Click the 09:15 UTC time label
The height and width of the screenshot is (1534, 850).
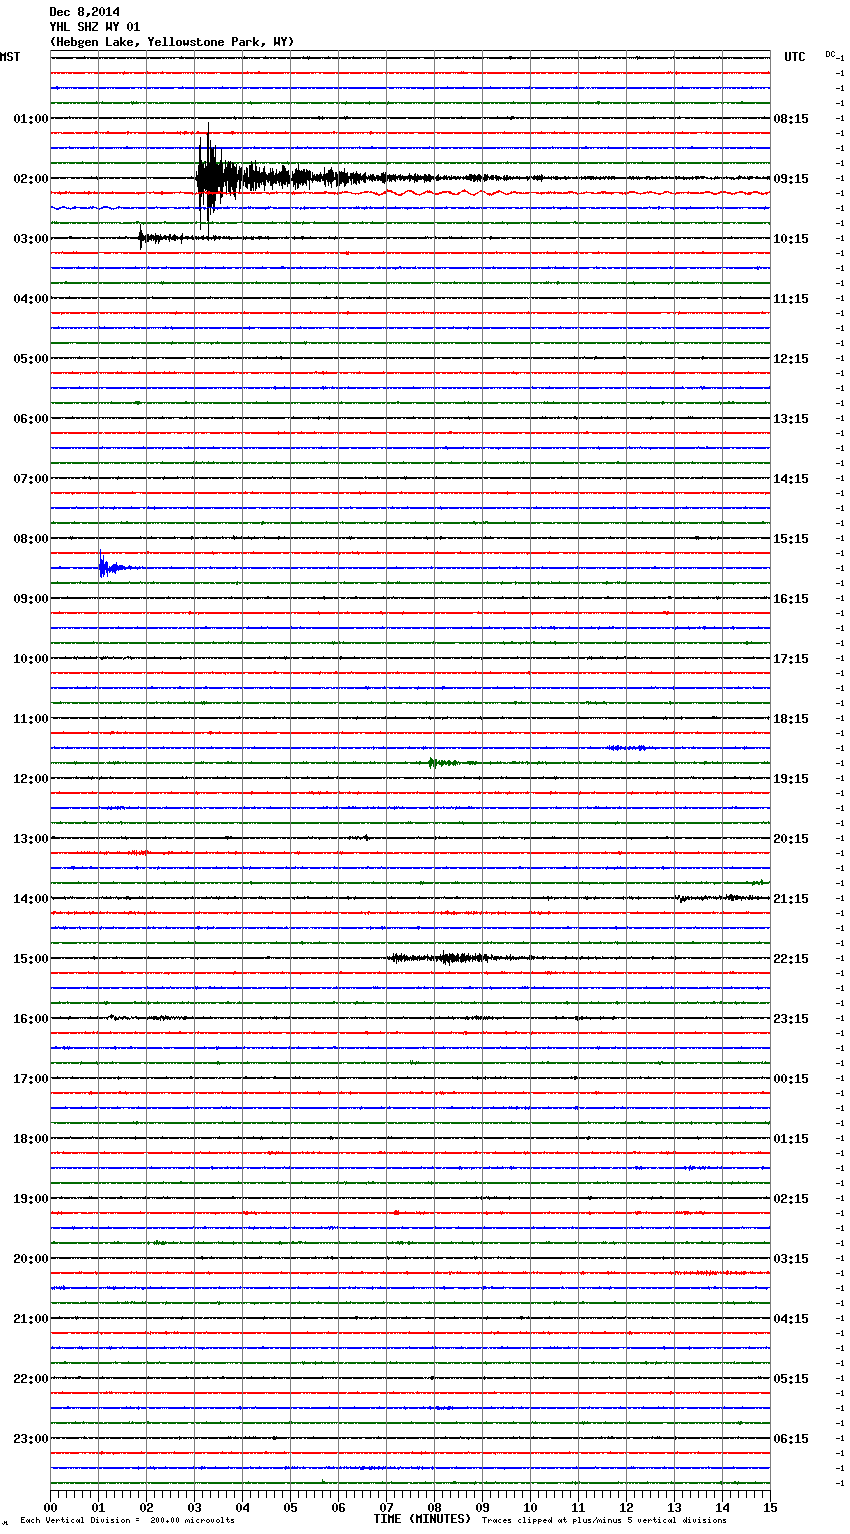point(791,179)
